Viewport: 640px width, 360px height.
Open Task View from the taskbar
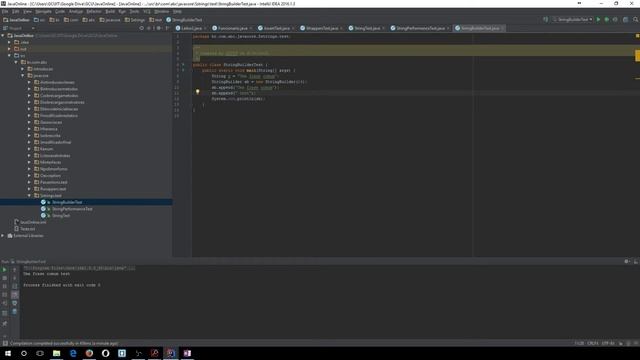[x=40, y=353]
